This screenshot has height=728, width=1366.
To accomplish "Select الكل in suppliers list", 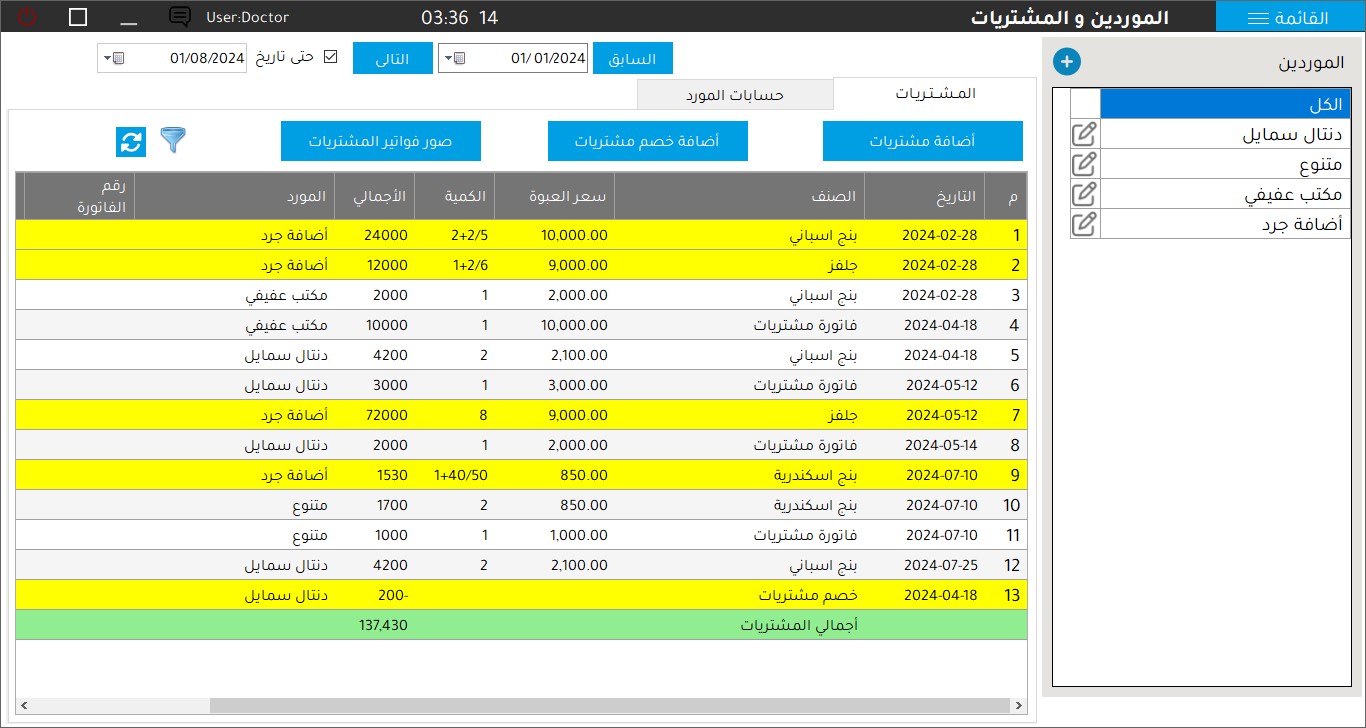I will point(1225,104).
